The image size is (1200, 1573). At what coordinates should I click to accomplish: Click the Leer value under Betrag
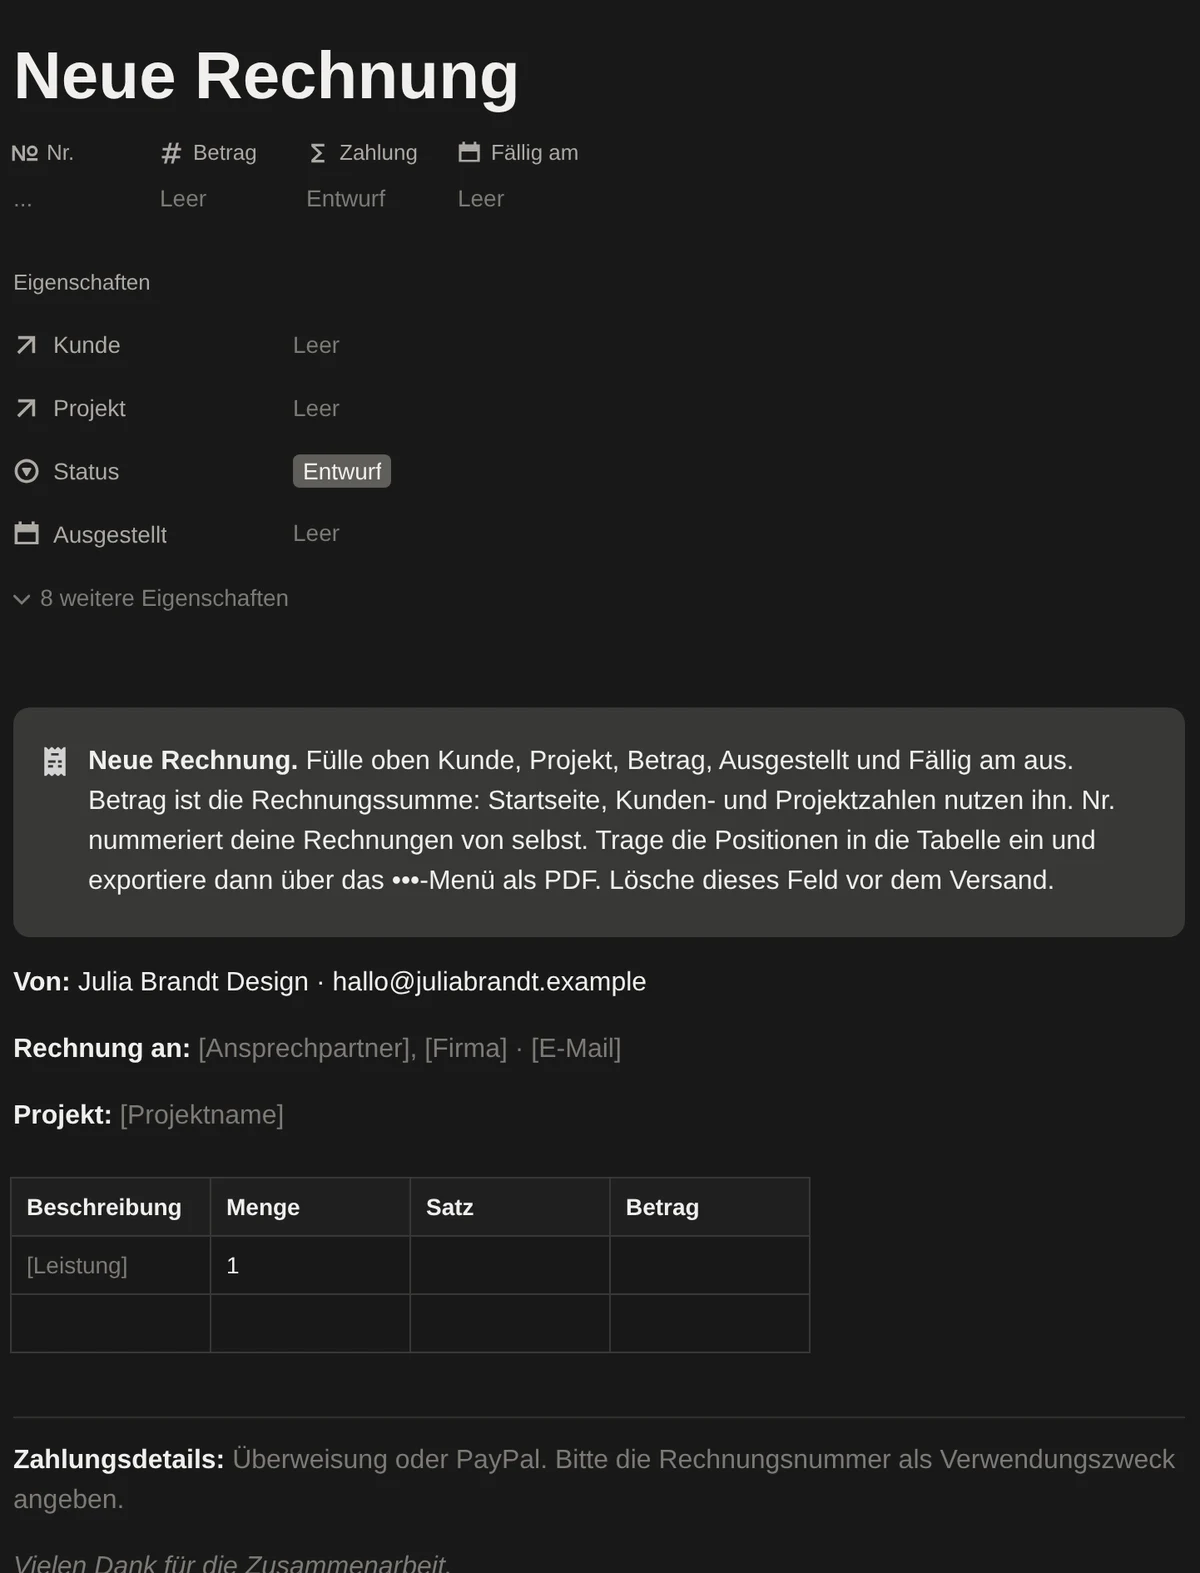tap(183, 199)
